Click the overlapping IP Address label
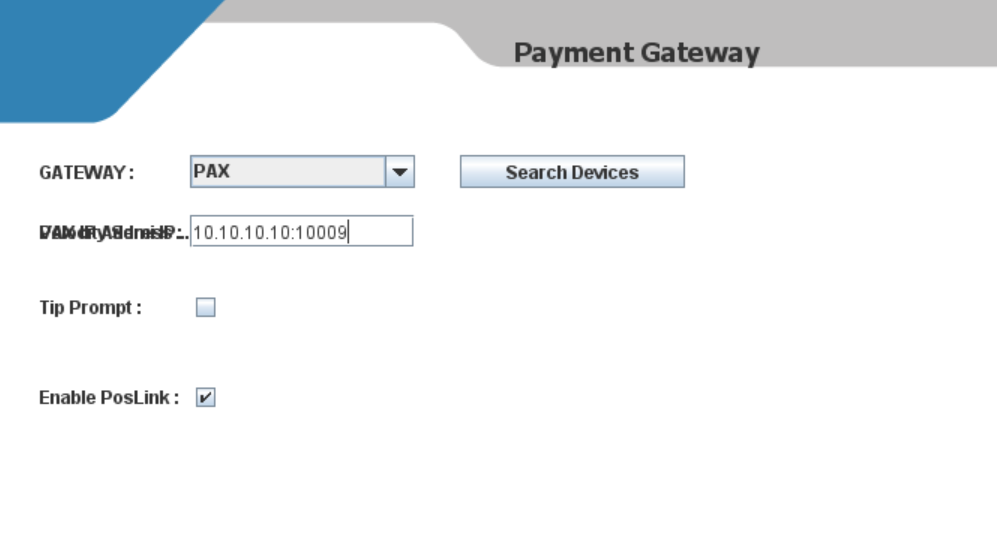The width and height of the screenshot is (997, 553). (x=114, y=233)
